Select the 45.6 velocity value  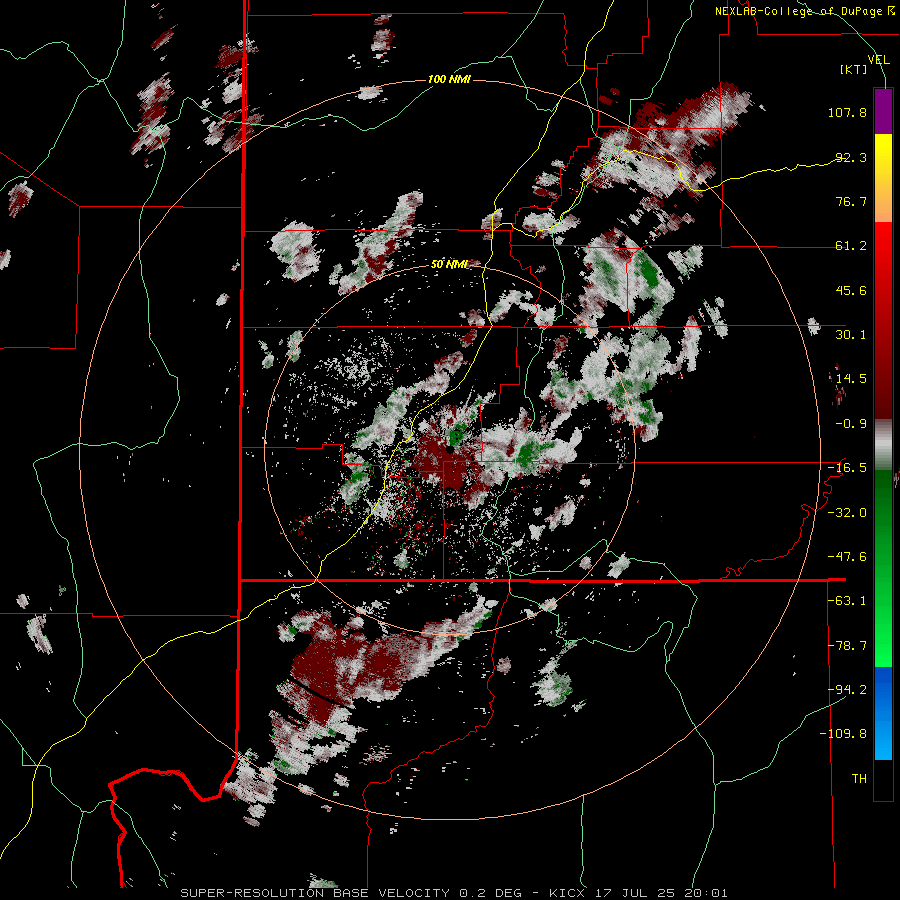[851, 290]
